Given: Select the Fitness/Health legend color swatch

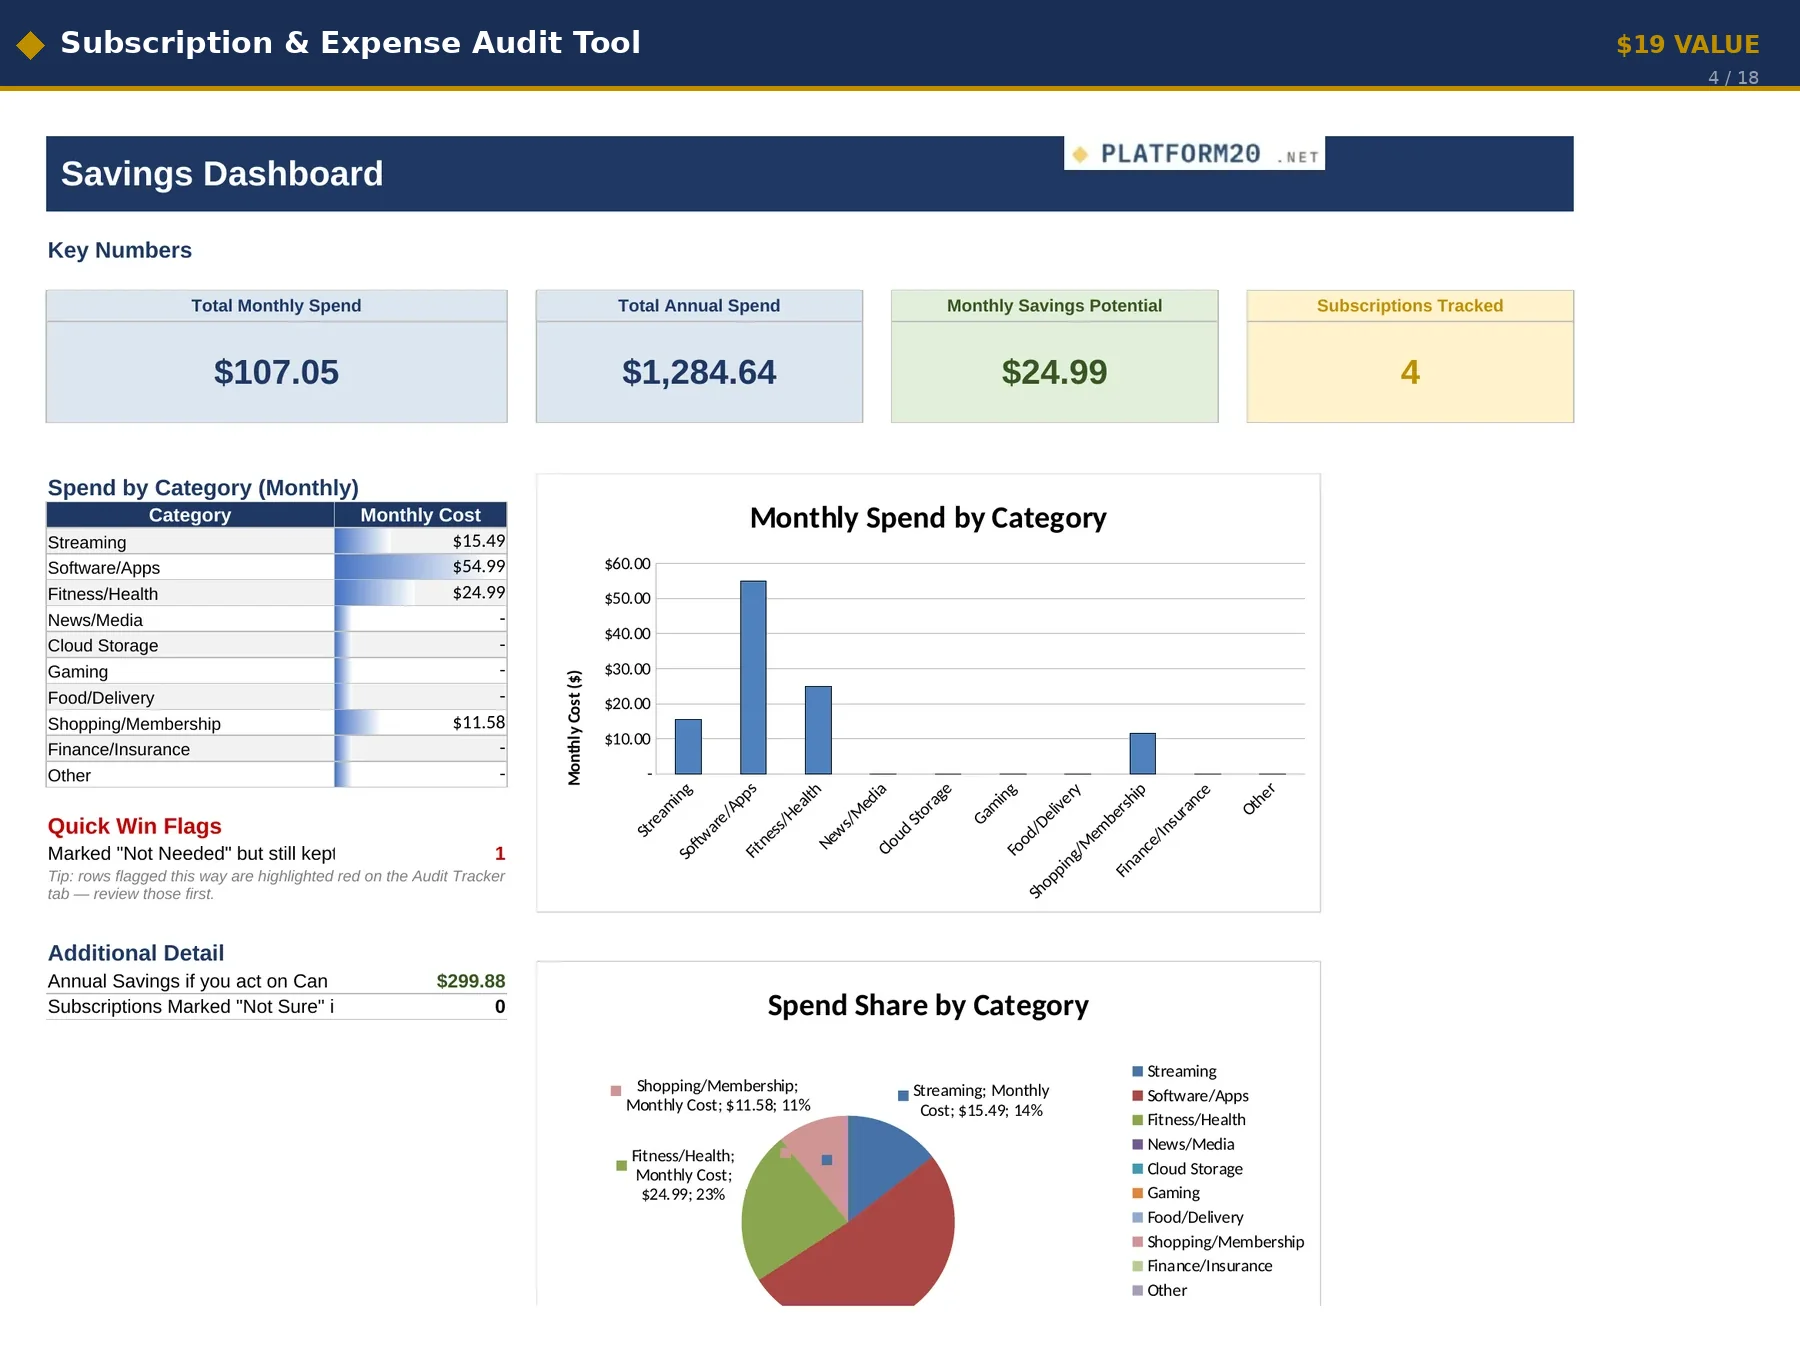Looking at the screenshot, I should click(1137, 1120).
